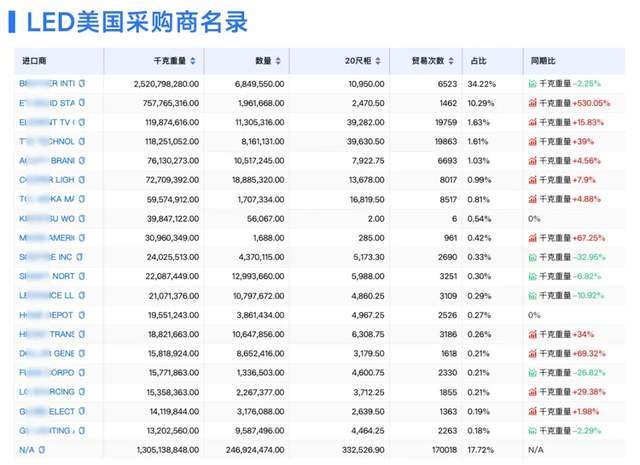The height and width of the screenshot is (465, 640).
Task: Select 数量 cell 18,885,320.00
Action: tap(258, 180)
